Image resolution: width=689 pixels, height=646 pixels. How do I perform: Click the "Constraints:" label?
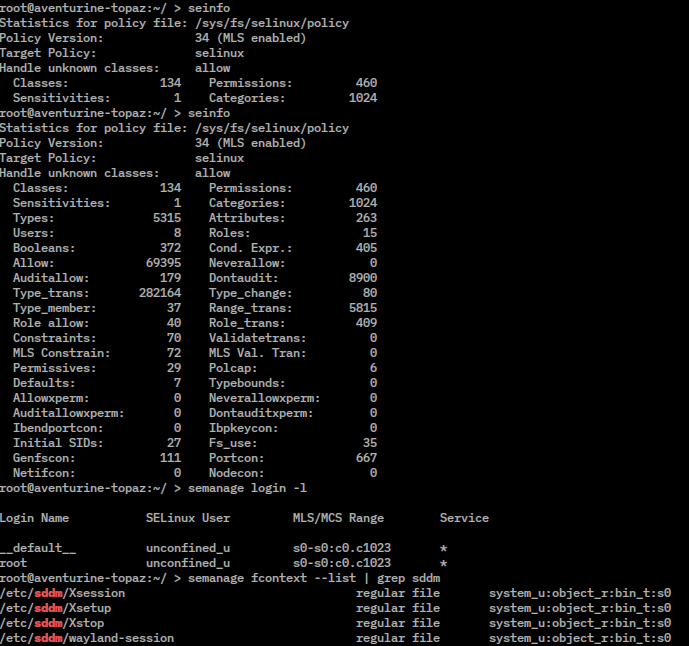click(x=54, y=338)
